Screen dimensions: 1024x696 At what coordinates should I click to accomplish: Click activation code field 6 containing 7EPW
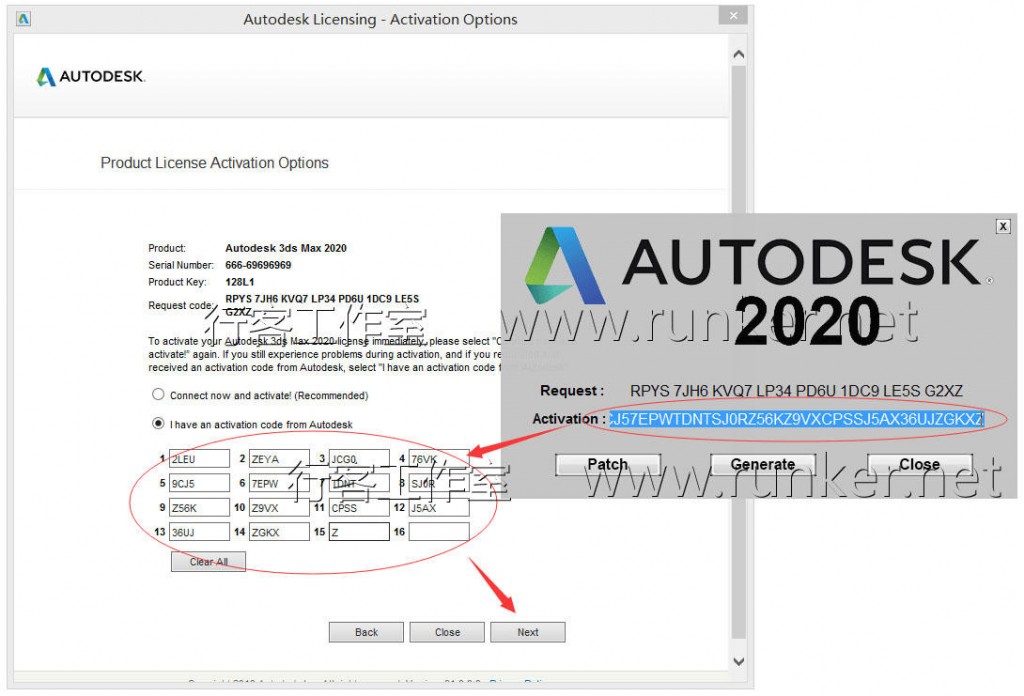[280, 483]
